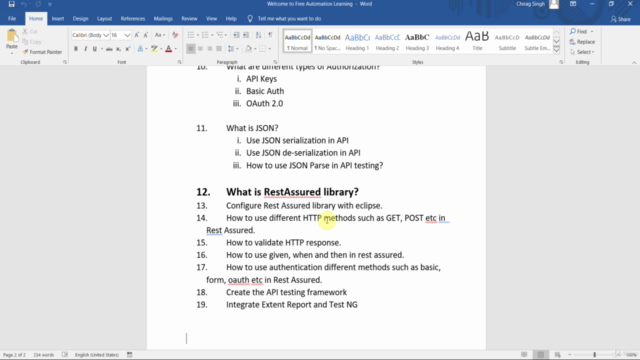Apply Superscript formatting
Screen dimensions: 640x360
128,49
